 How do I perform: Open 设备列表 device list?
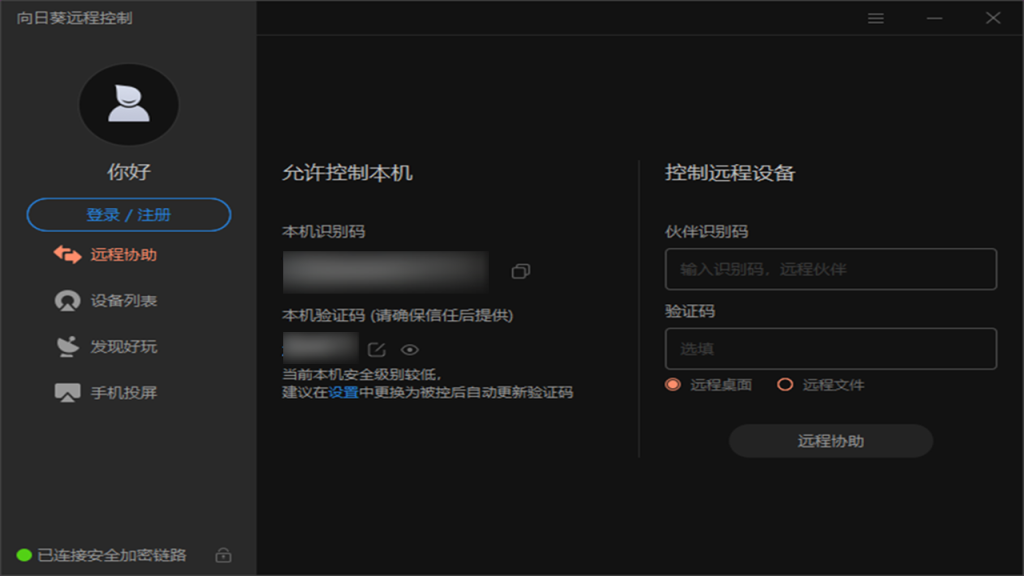pos(105,300)
